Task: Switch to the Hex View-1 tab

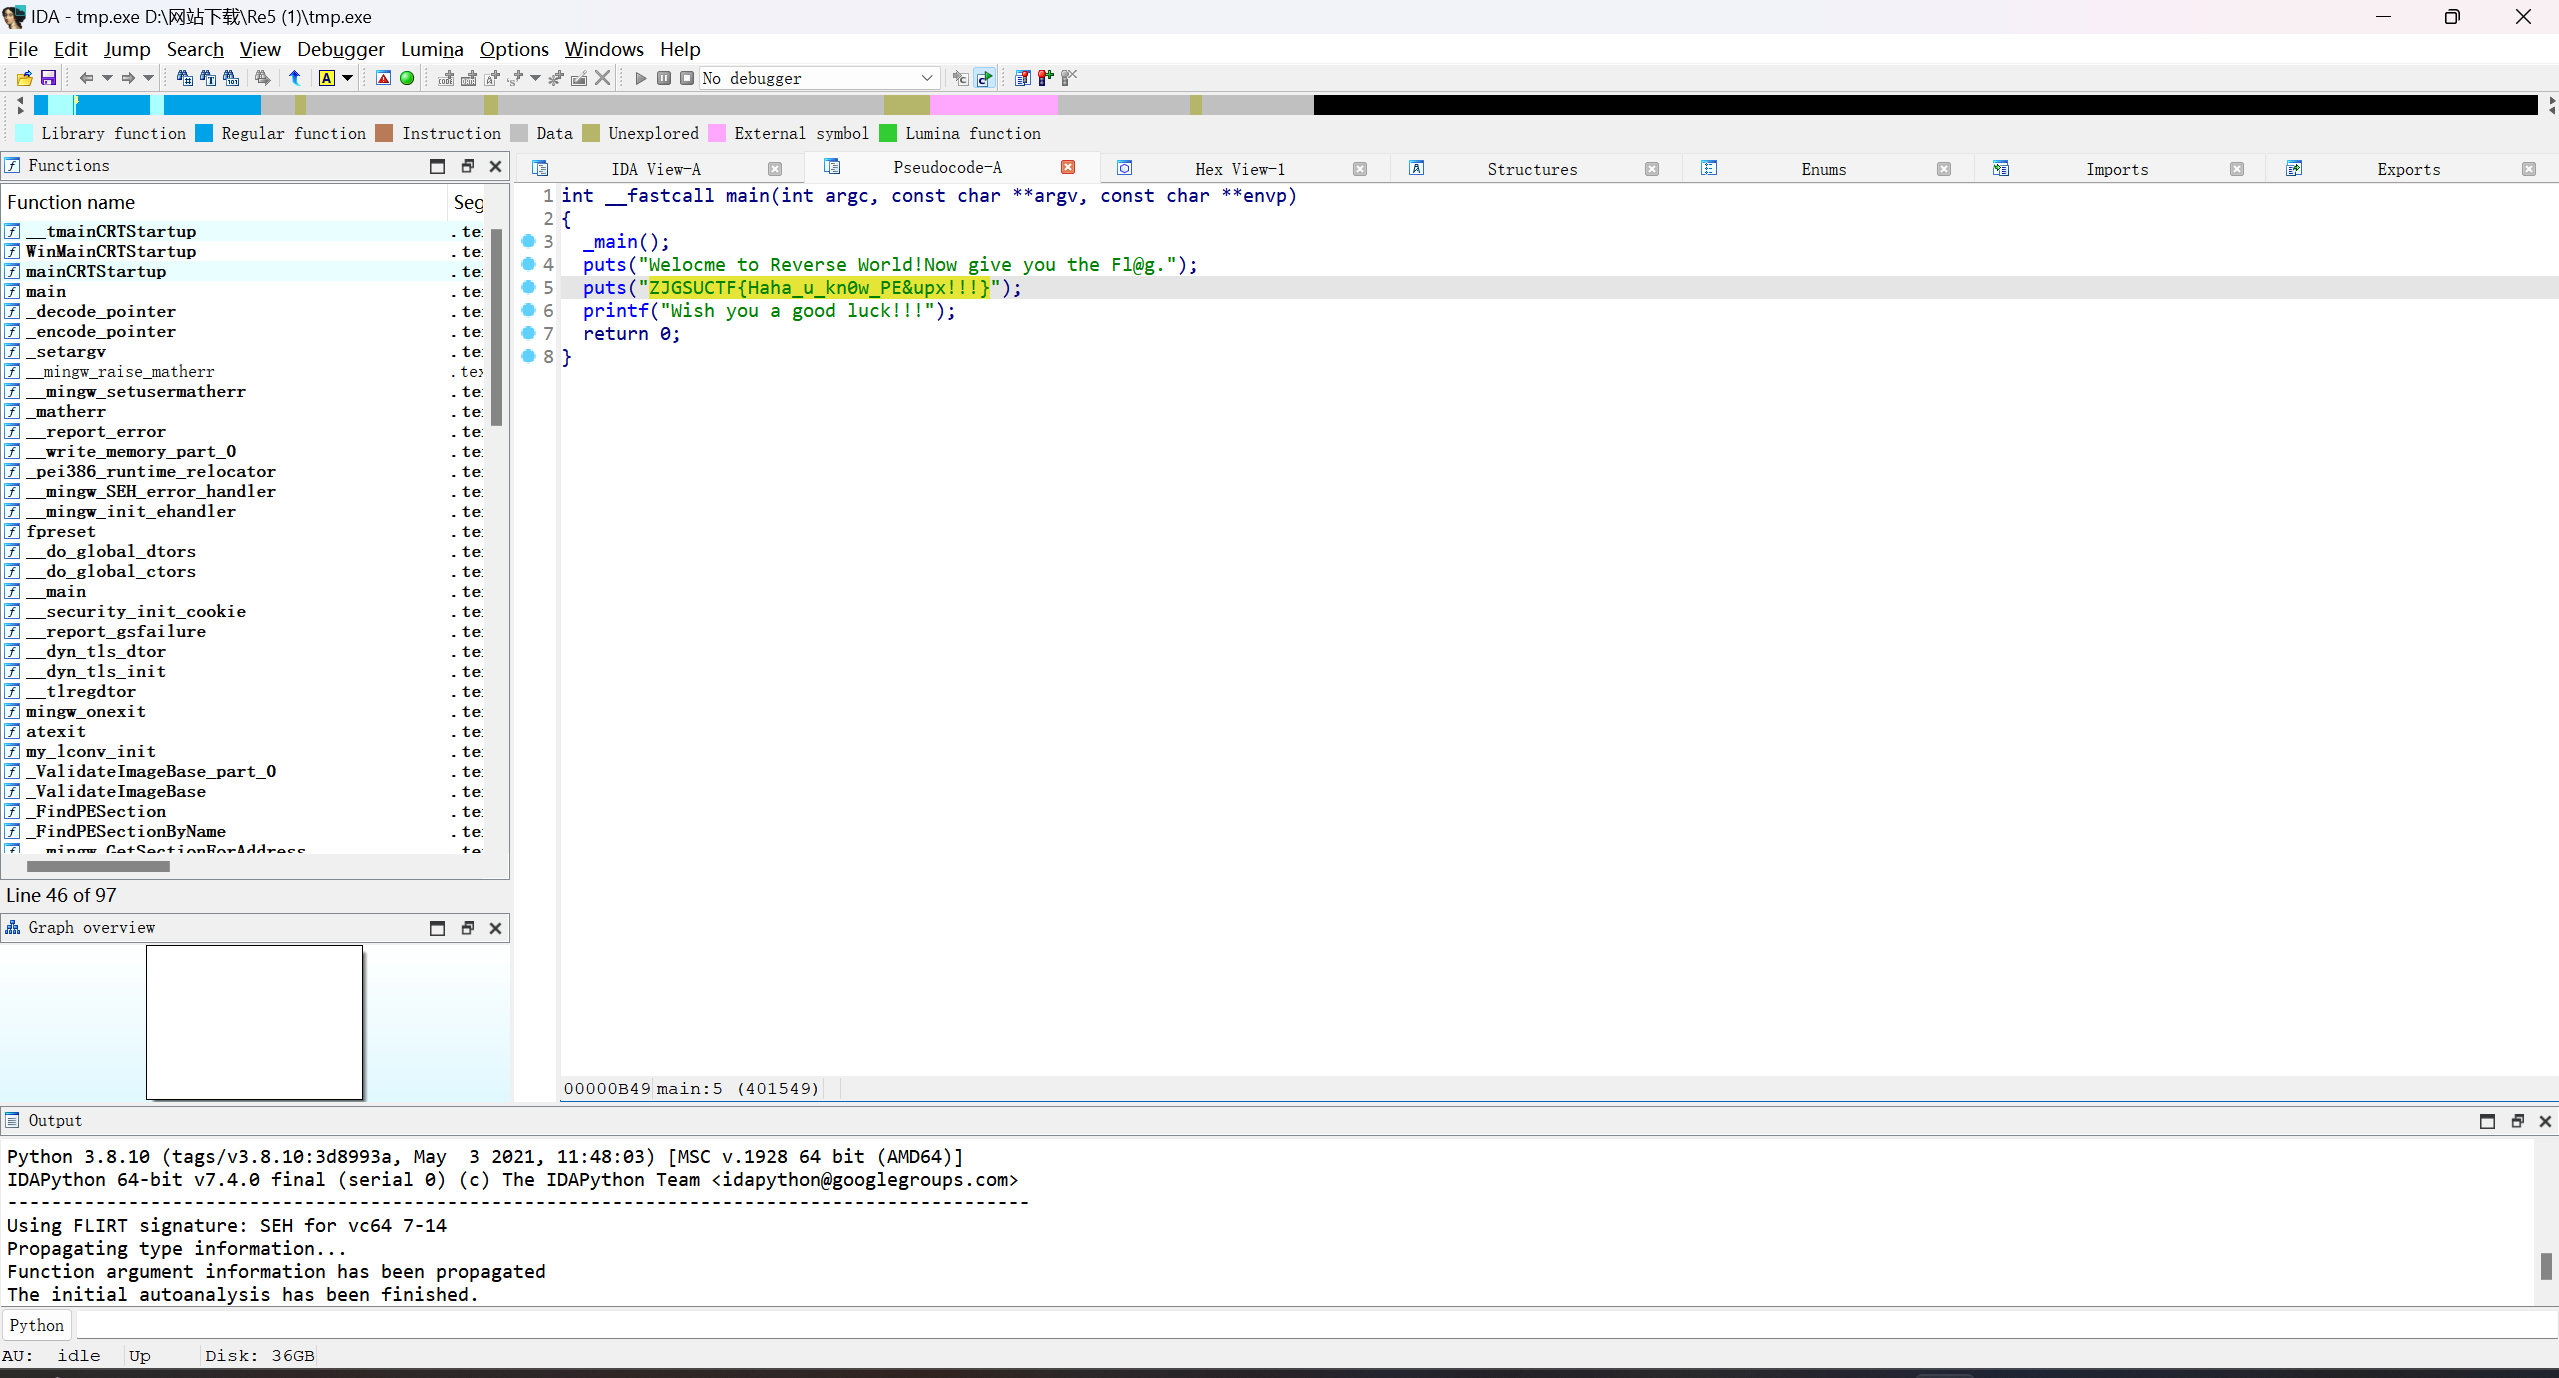Action: [1239, 169]
